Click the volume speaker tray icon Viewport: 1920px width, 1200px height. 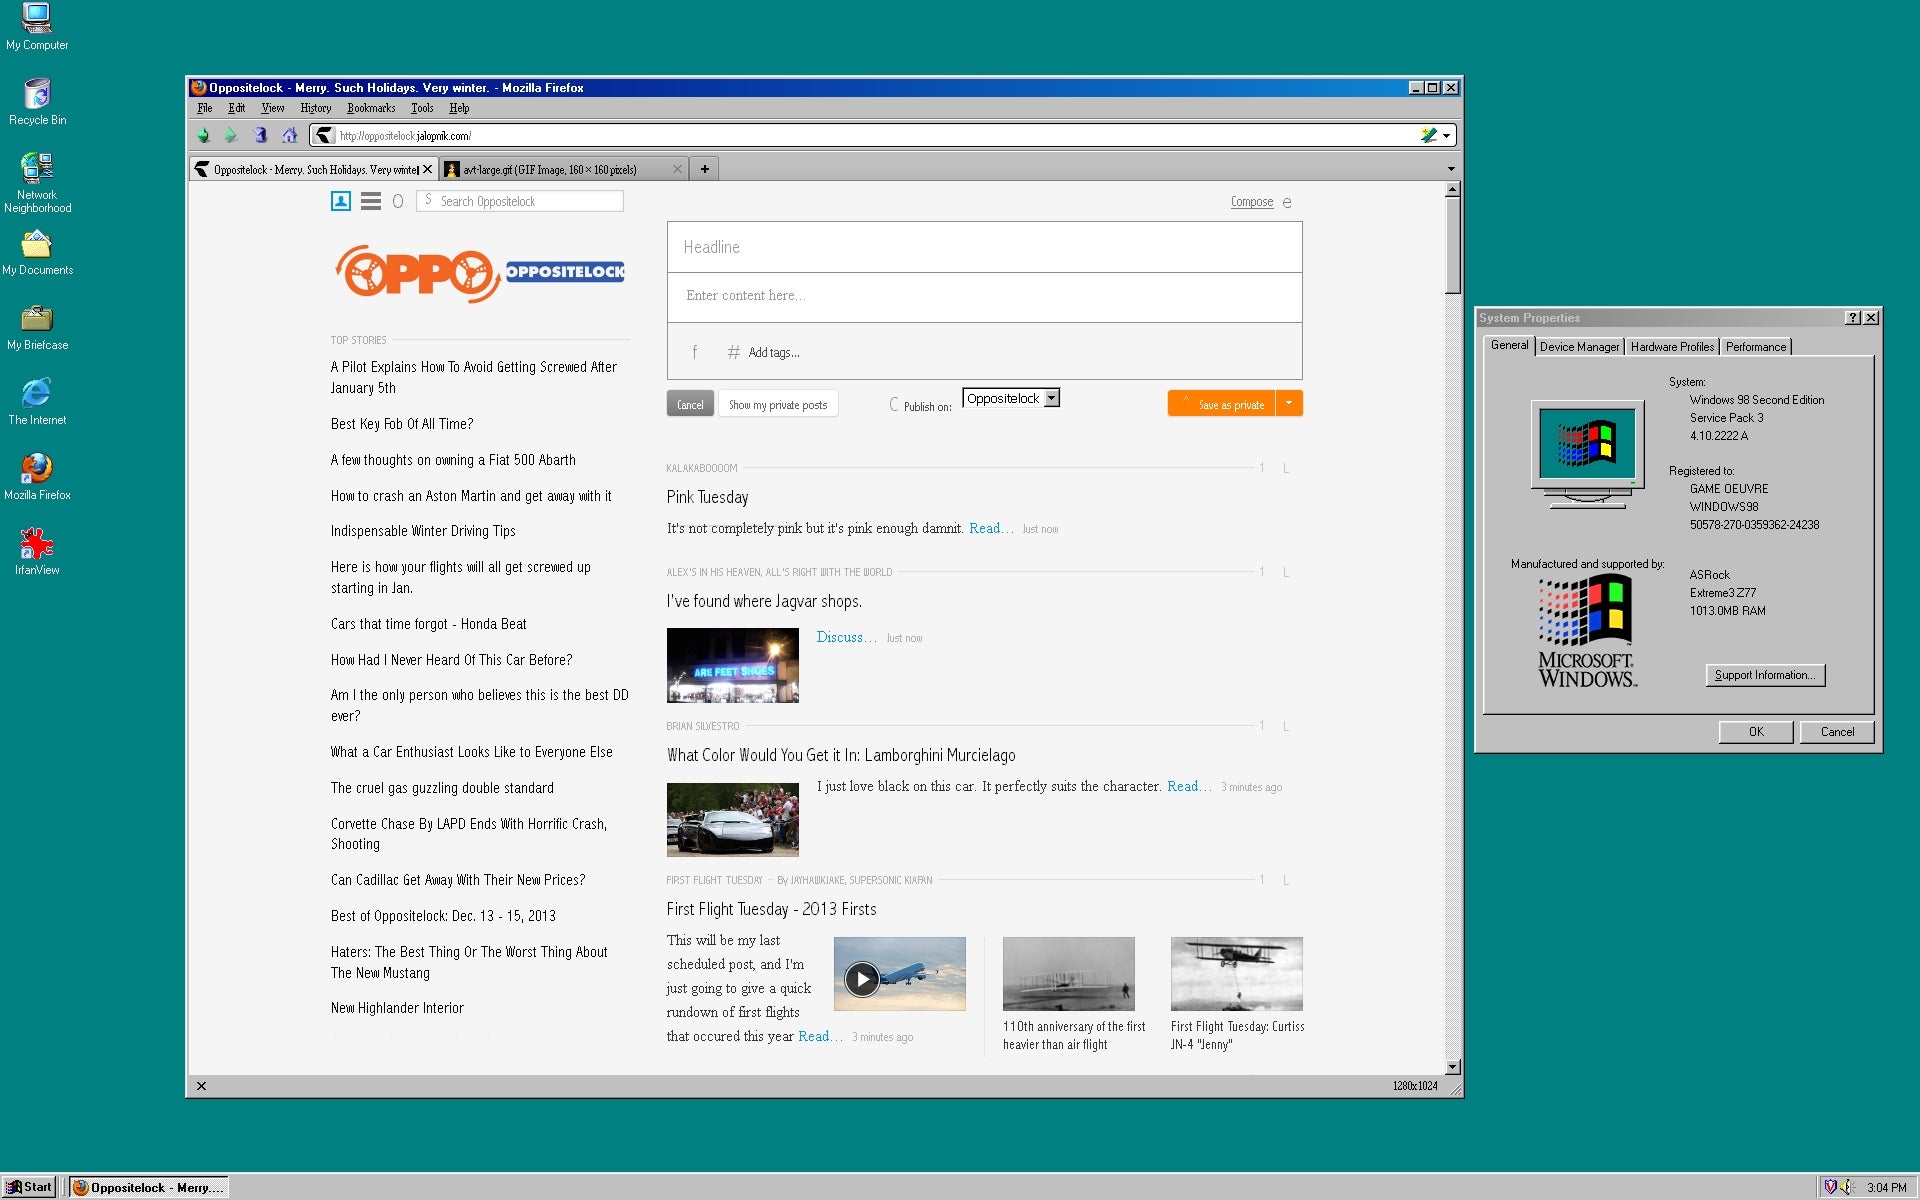(1848, 1187)
